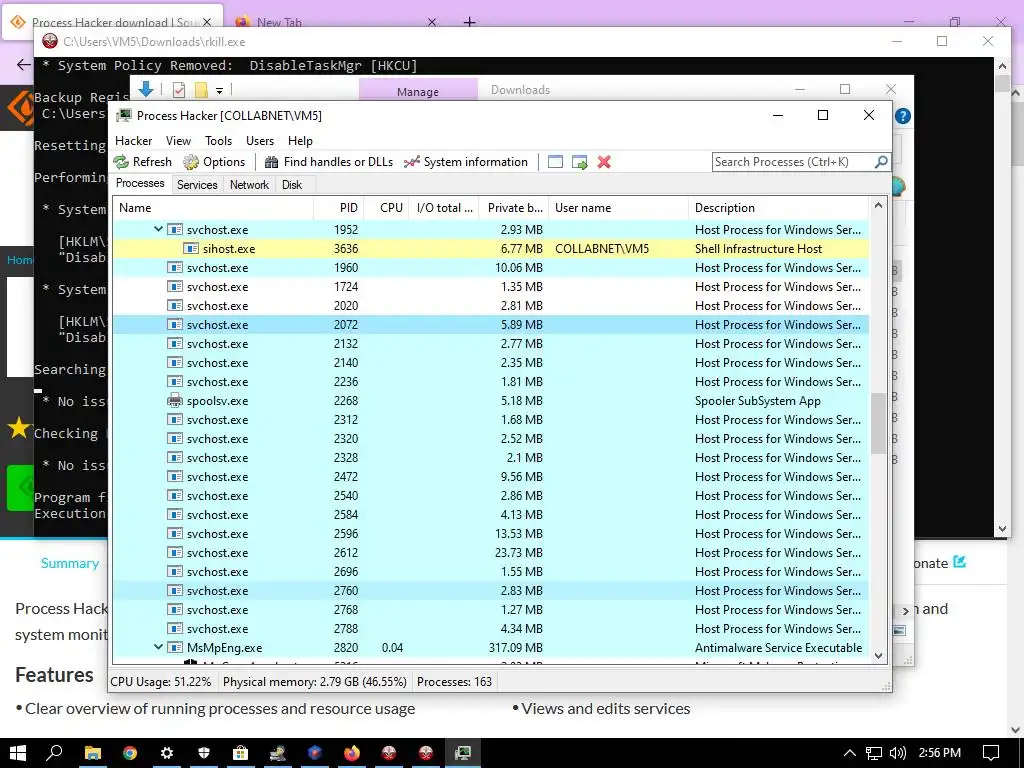Click the browser Back arrow
The image size is (1024, 768).
(24, 65)
